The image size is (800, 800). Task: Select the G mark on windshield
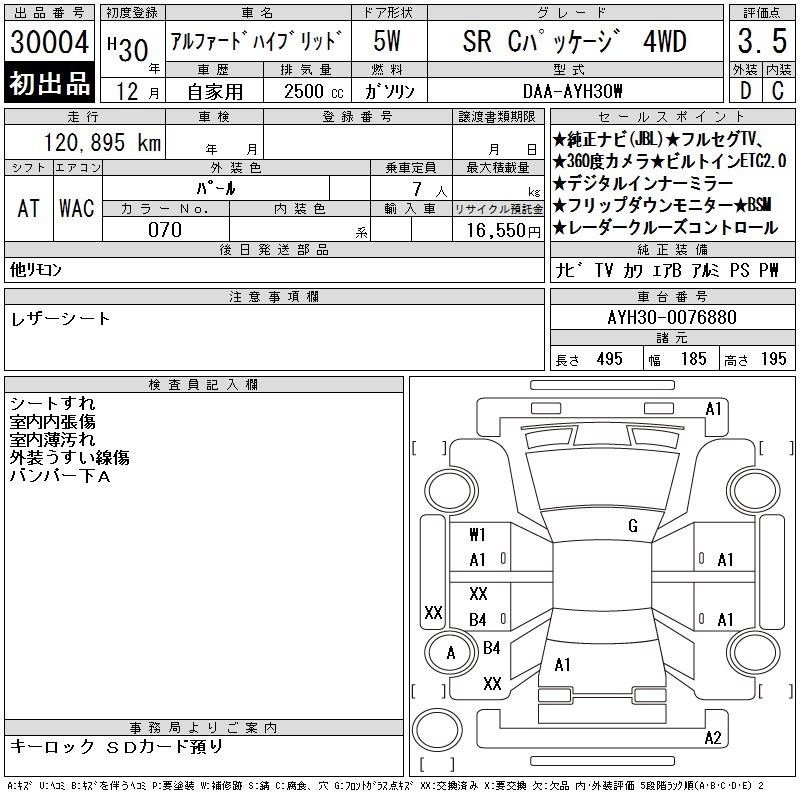[633, 527]
